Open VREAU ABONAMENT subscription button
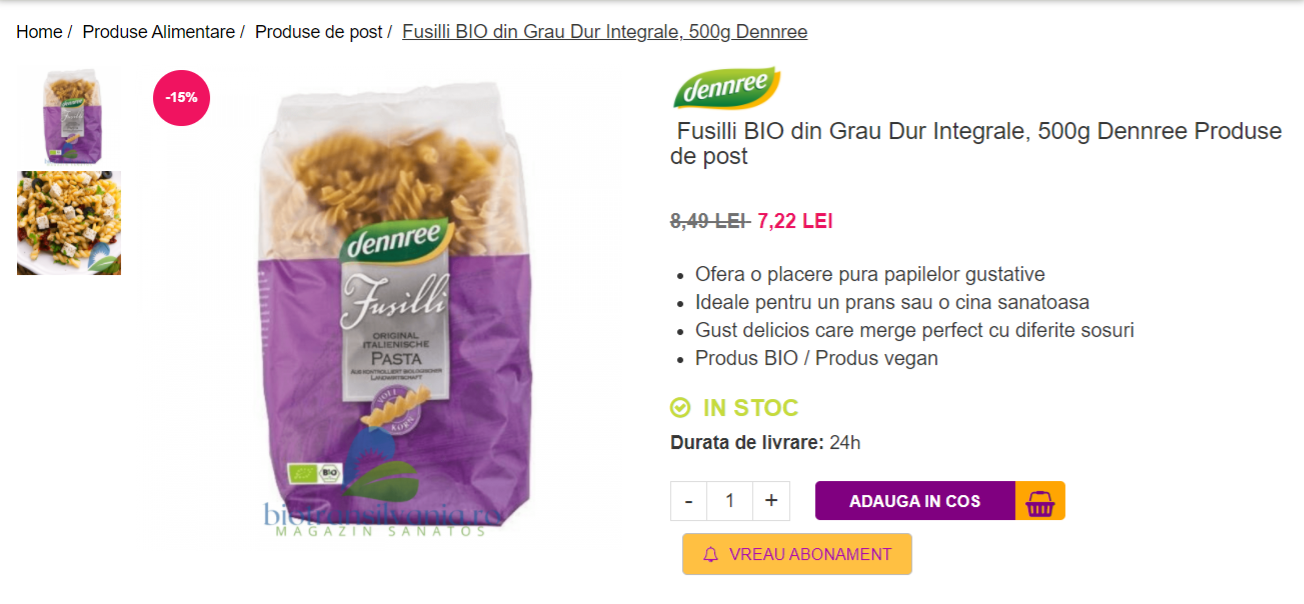 tap(797, 554)
